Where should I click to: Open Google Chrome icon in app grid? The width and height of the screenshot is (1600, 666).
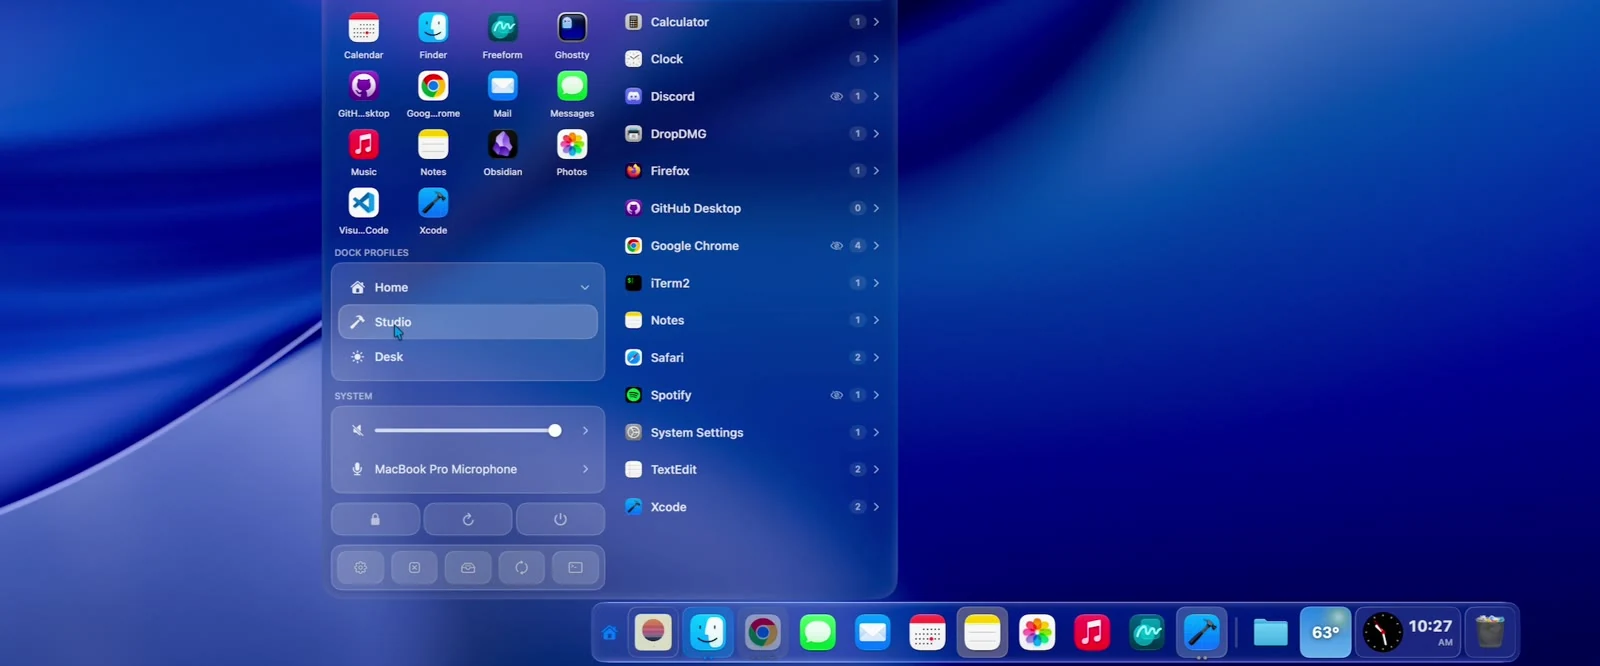433,86
